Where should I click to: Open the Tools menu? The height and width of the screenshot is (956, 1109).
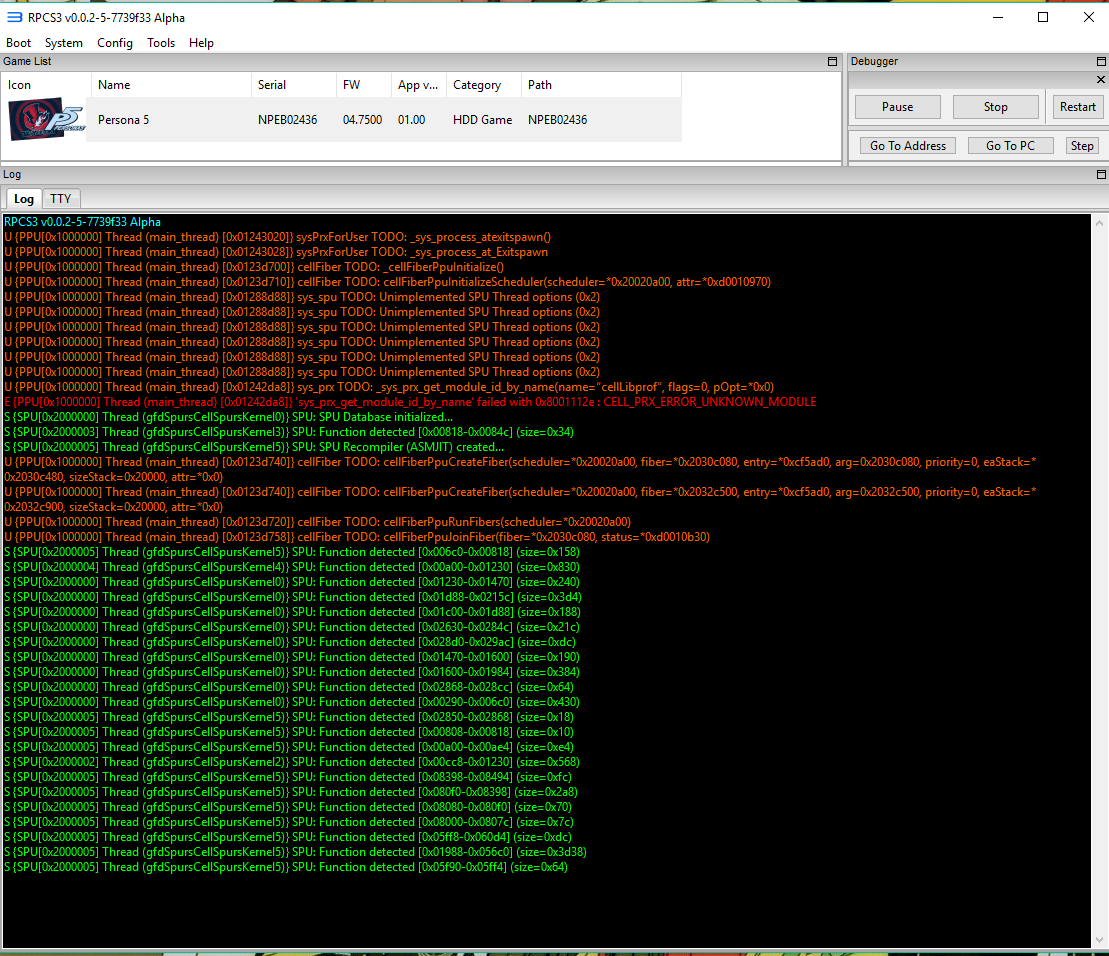(x=161, y=43)
